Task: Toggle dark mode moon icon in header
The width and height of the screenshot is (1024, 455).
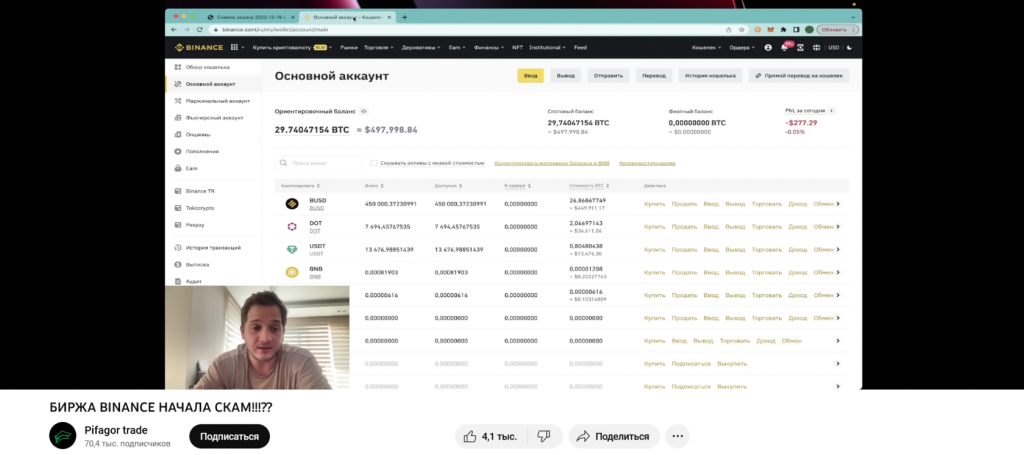Action: [849, 47]
